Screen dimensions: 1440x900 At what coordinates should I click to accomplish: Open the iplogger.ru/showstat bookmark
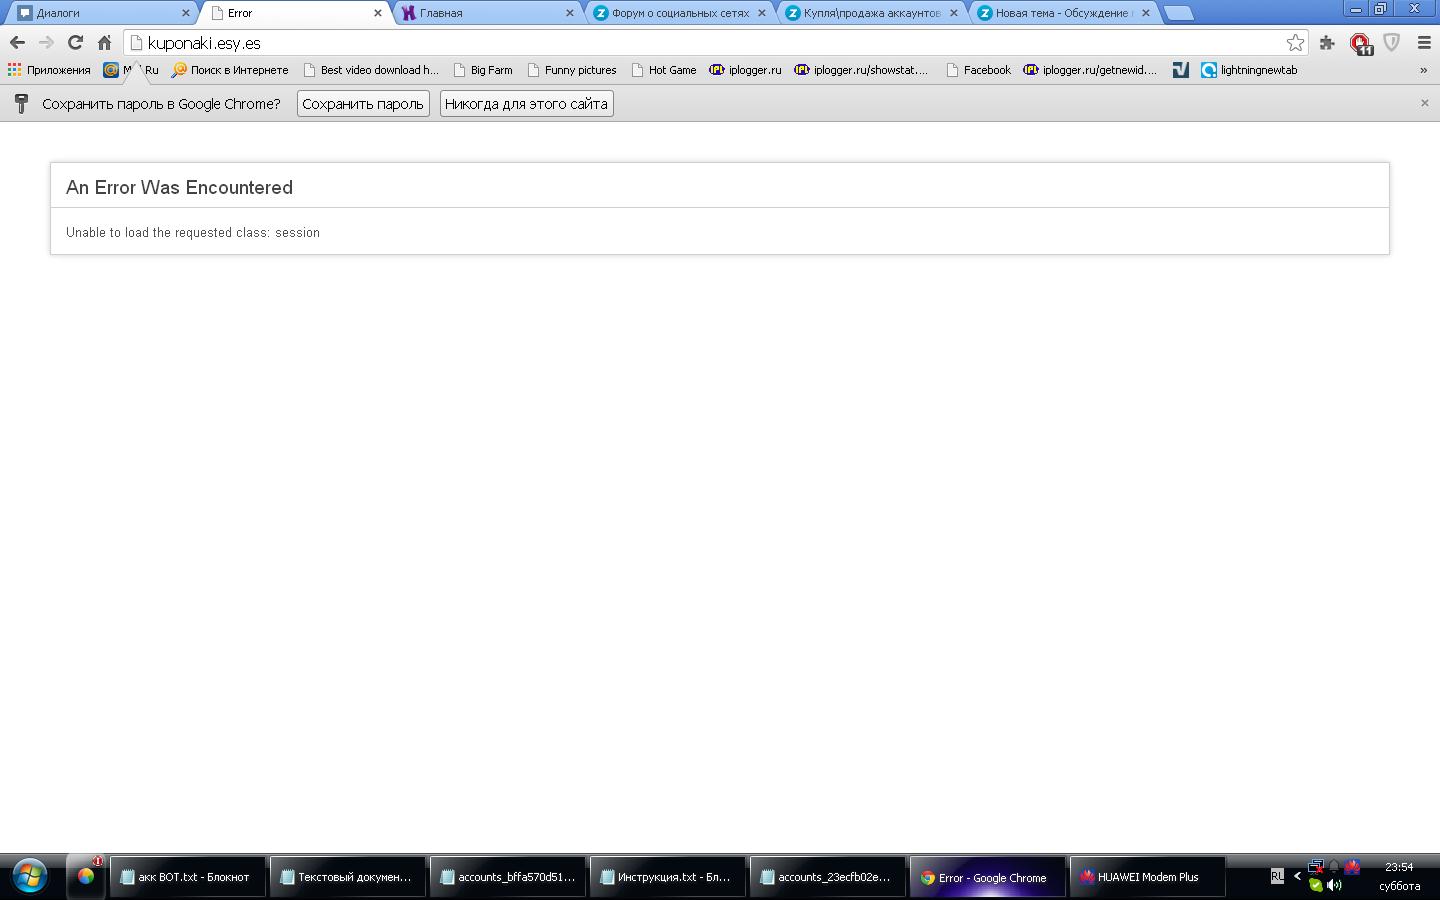click(x=862, y=70)
